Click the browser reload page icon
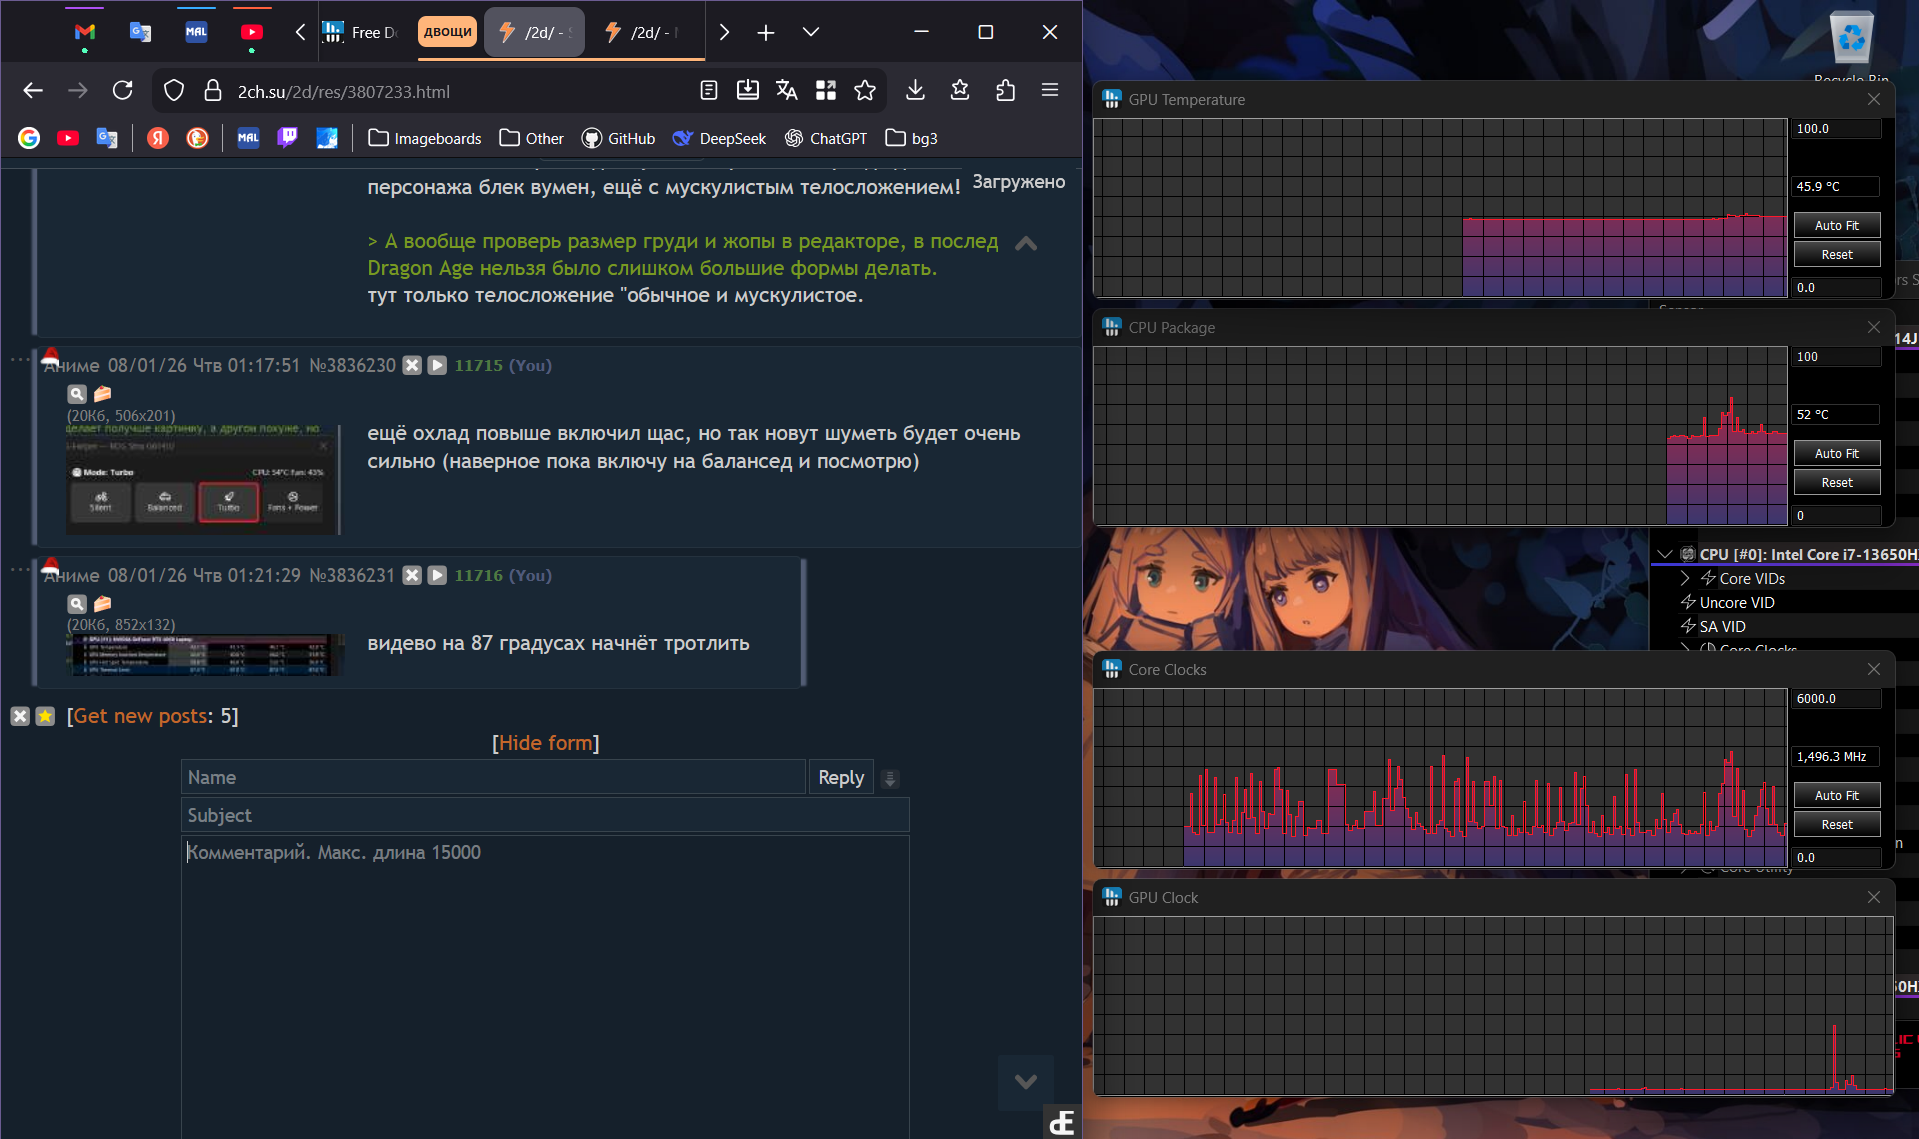This screenshot has width=1919, height=1139. (123, 91)
